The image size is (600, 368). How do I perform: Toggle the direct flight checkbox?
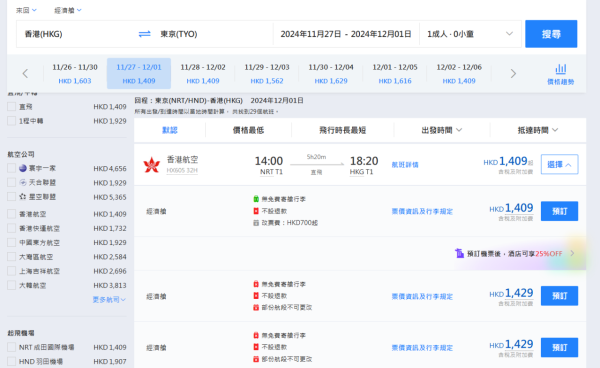click(x=11, y=107)
